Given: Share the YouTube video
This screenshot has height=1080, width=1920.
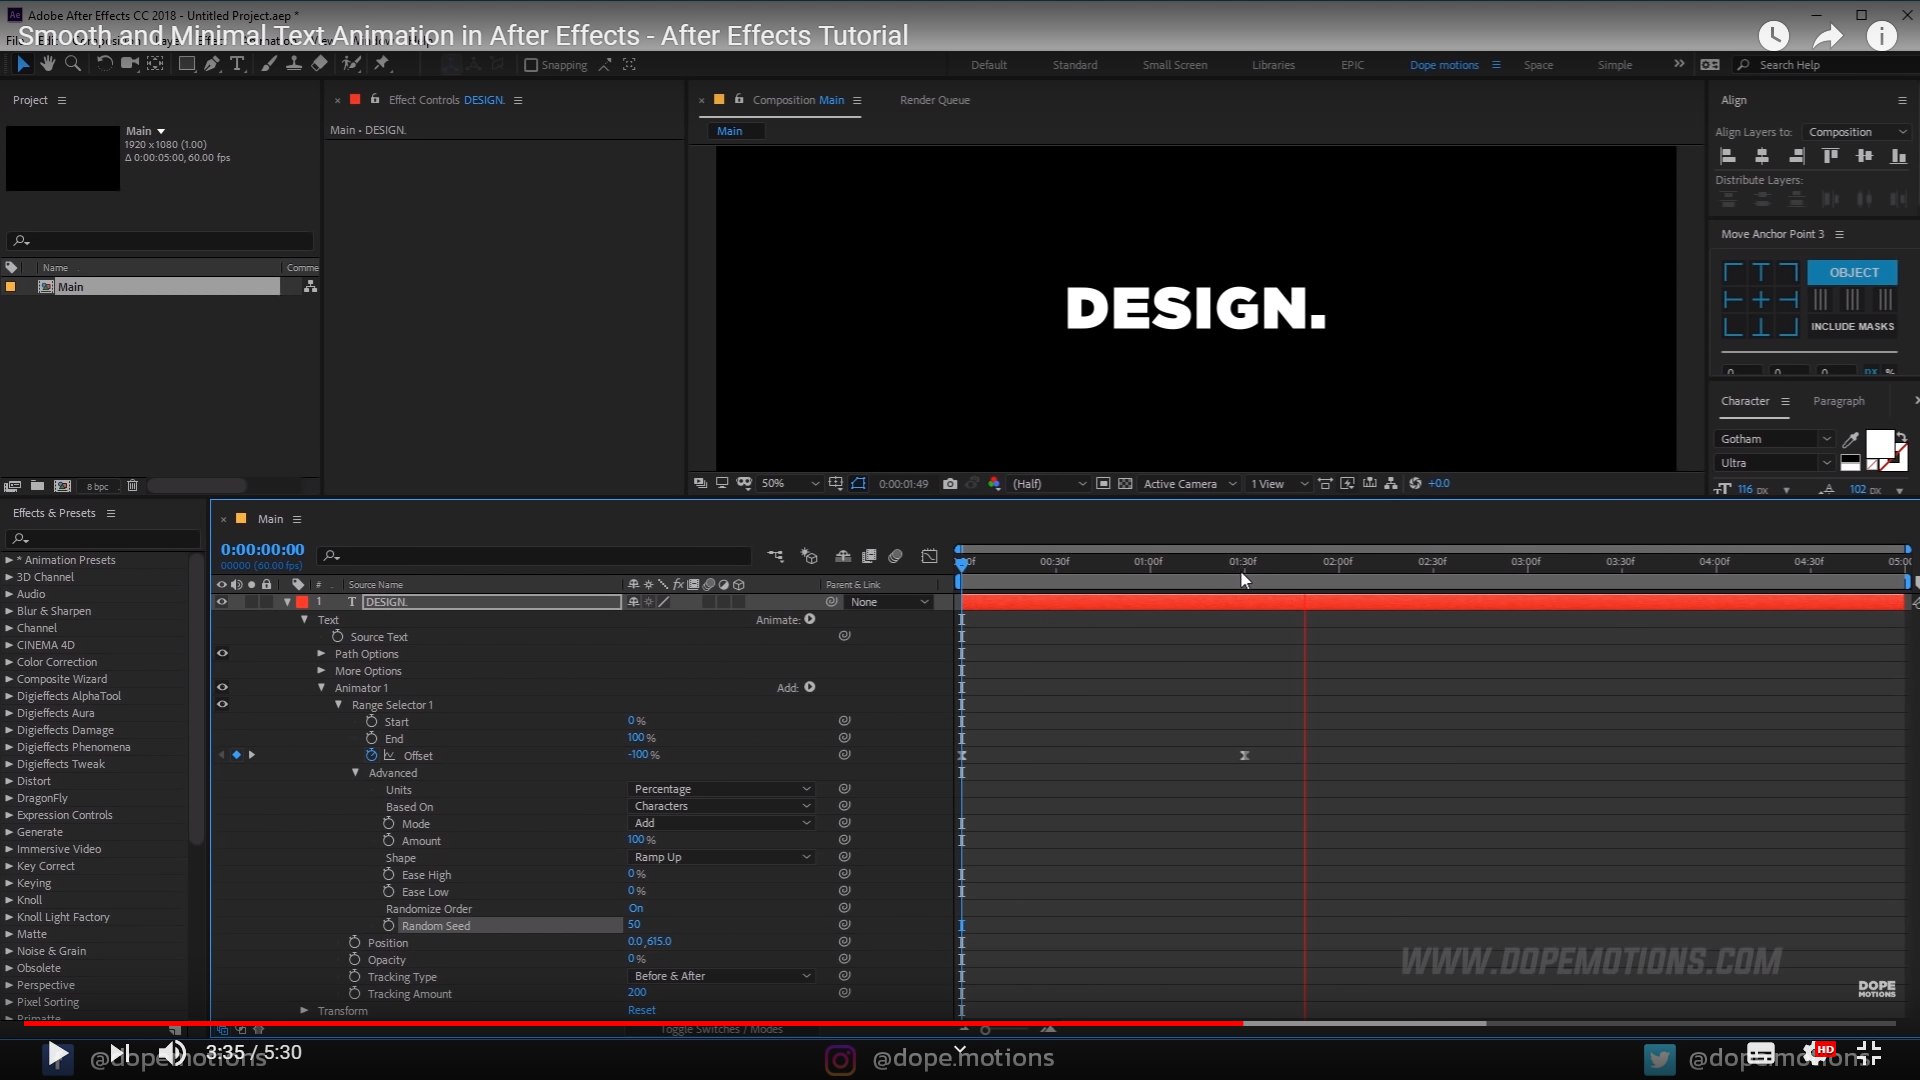Looking at the screenshot, I should point(1828,36).
